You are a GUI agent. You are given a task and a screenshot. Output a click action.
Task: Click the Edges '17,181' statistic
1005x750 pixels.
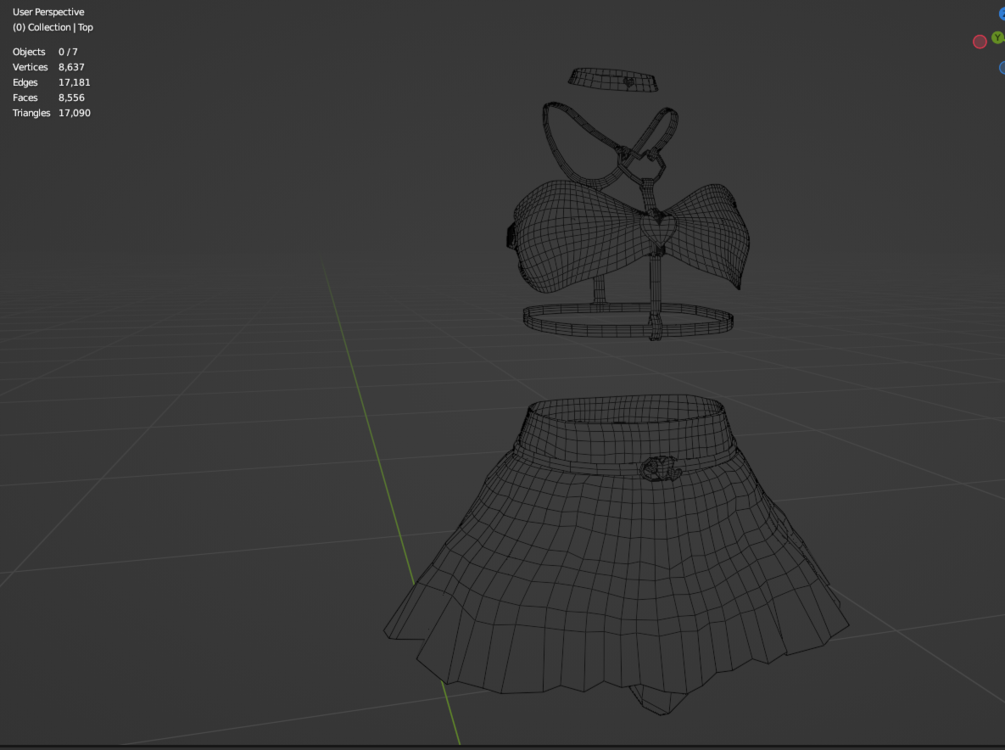(x=74, y=83)
